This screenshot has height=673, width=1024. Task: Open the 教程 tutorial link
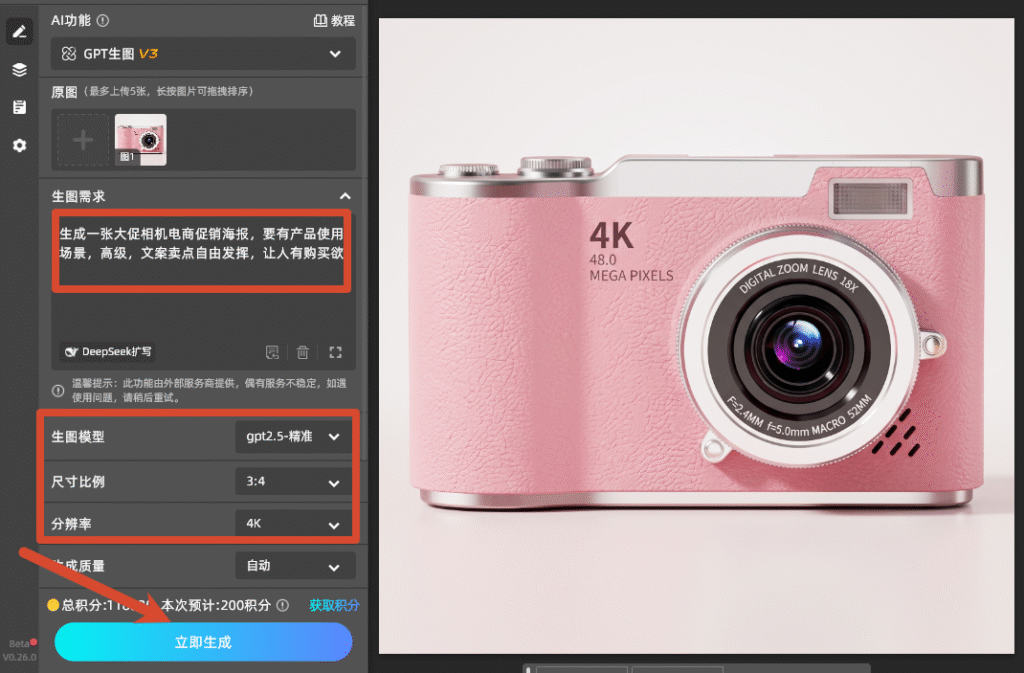tap(334, 21)
